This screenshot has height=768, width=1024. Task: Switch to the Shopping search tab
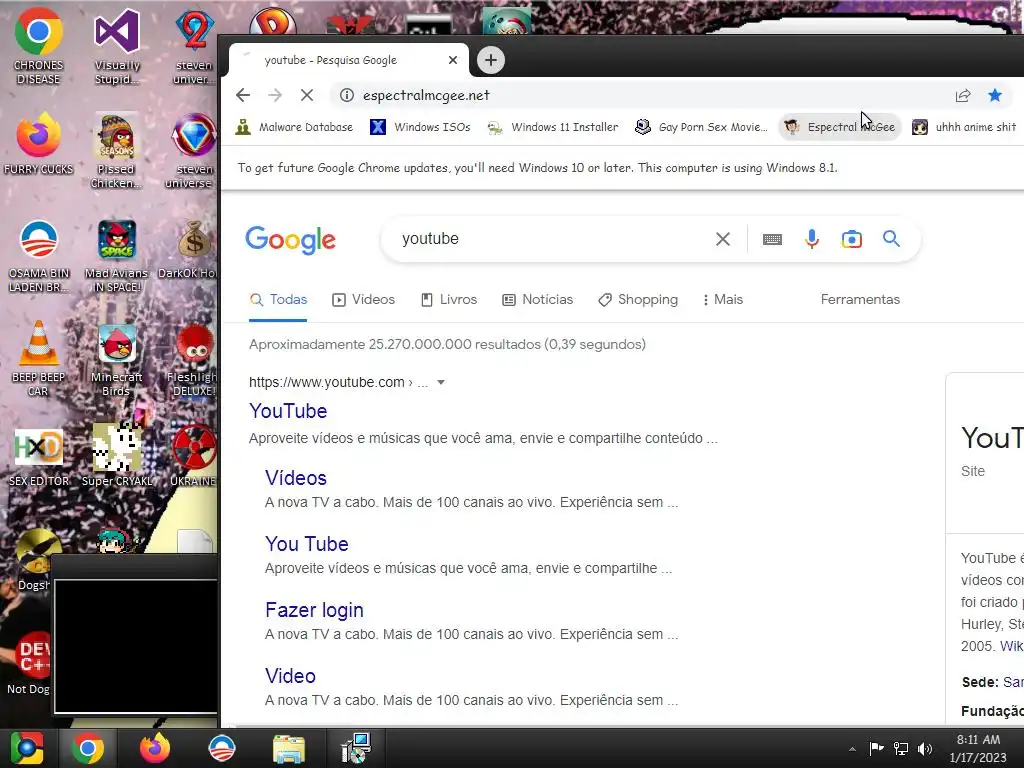coord(638,300)
